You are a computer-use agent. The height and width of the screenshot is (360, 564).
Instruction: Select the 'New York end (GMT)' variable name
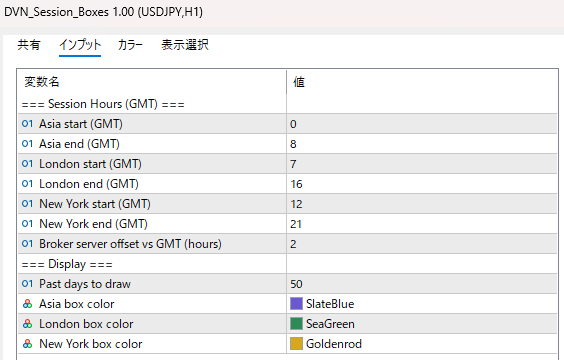(x=94, y=224)
